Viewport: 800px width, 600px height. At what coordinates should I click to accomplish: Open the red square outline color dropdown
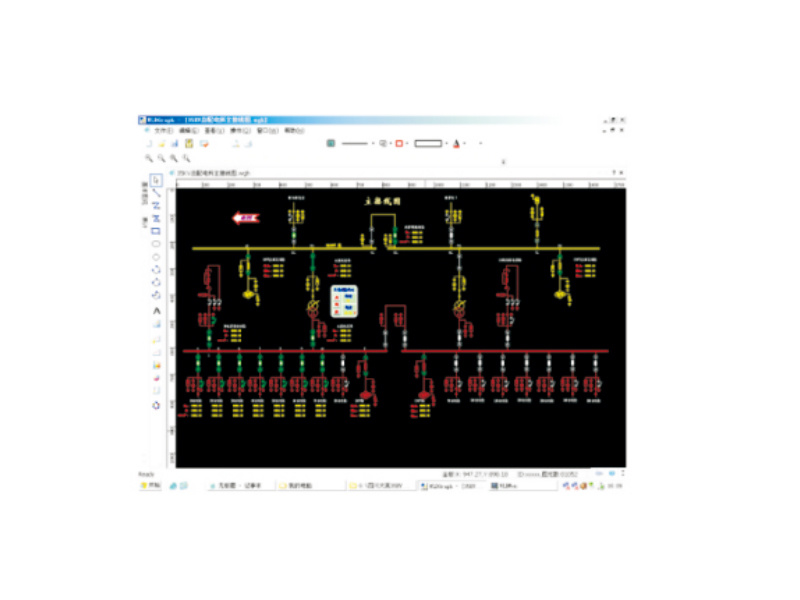407,143
